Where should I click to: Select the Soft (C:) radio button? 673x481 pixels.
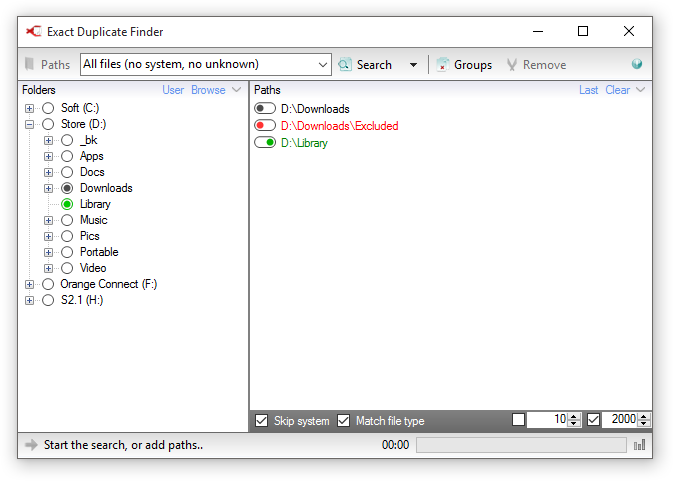click(48, 108)
